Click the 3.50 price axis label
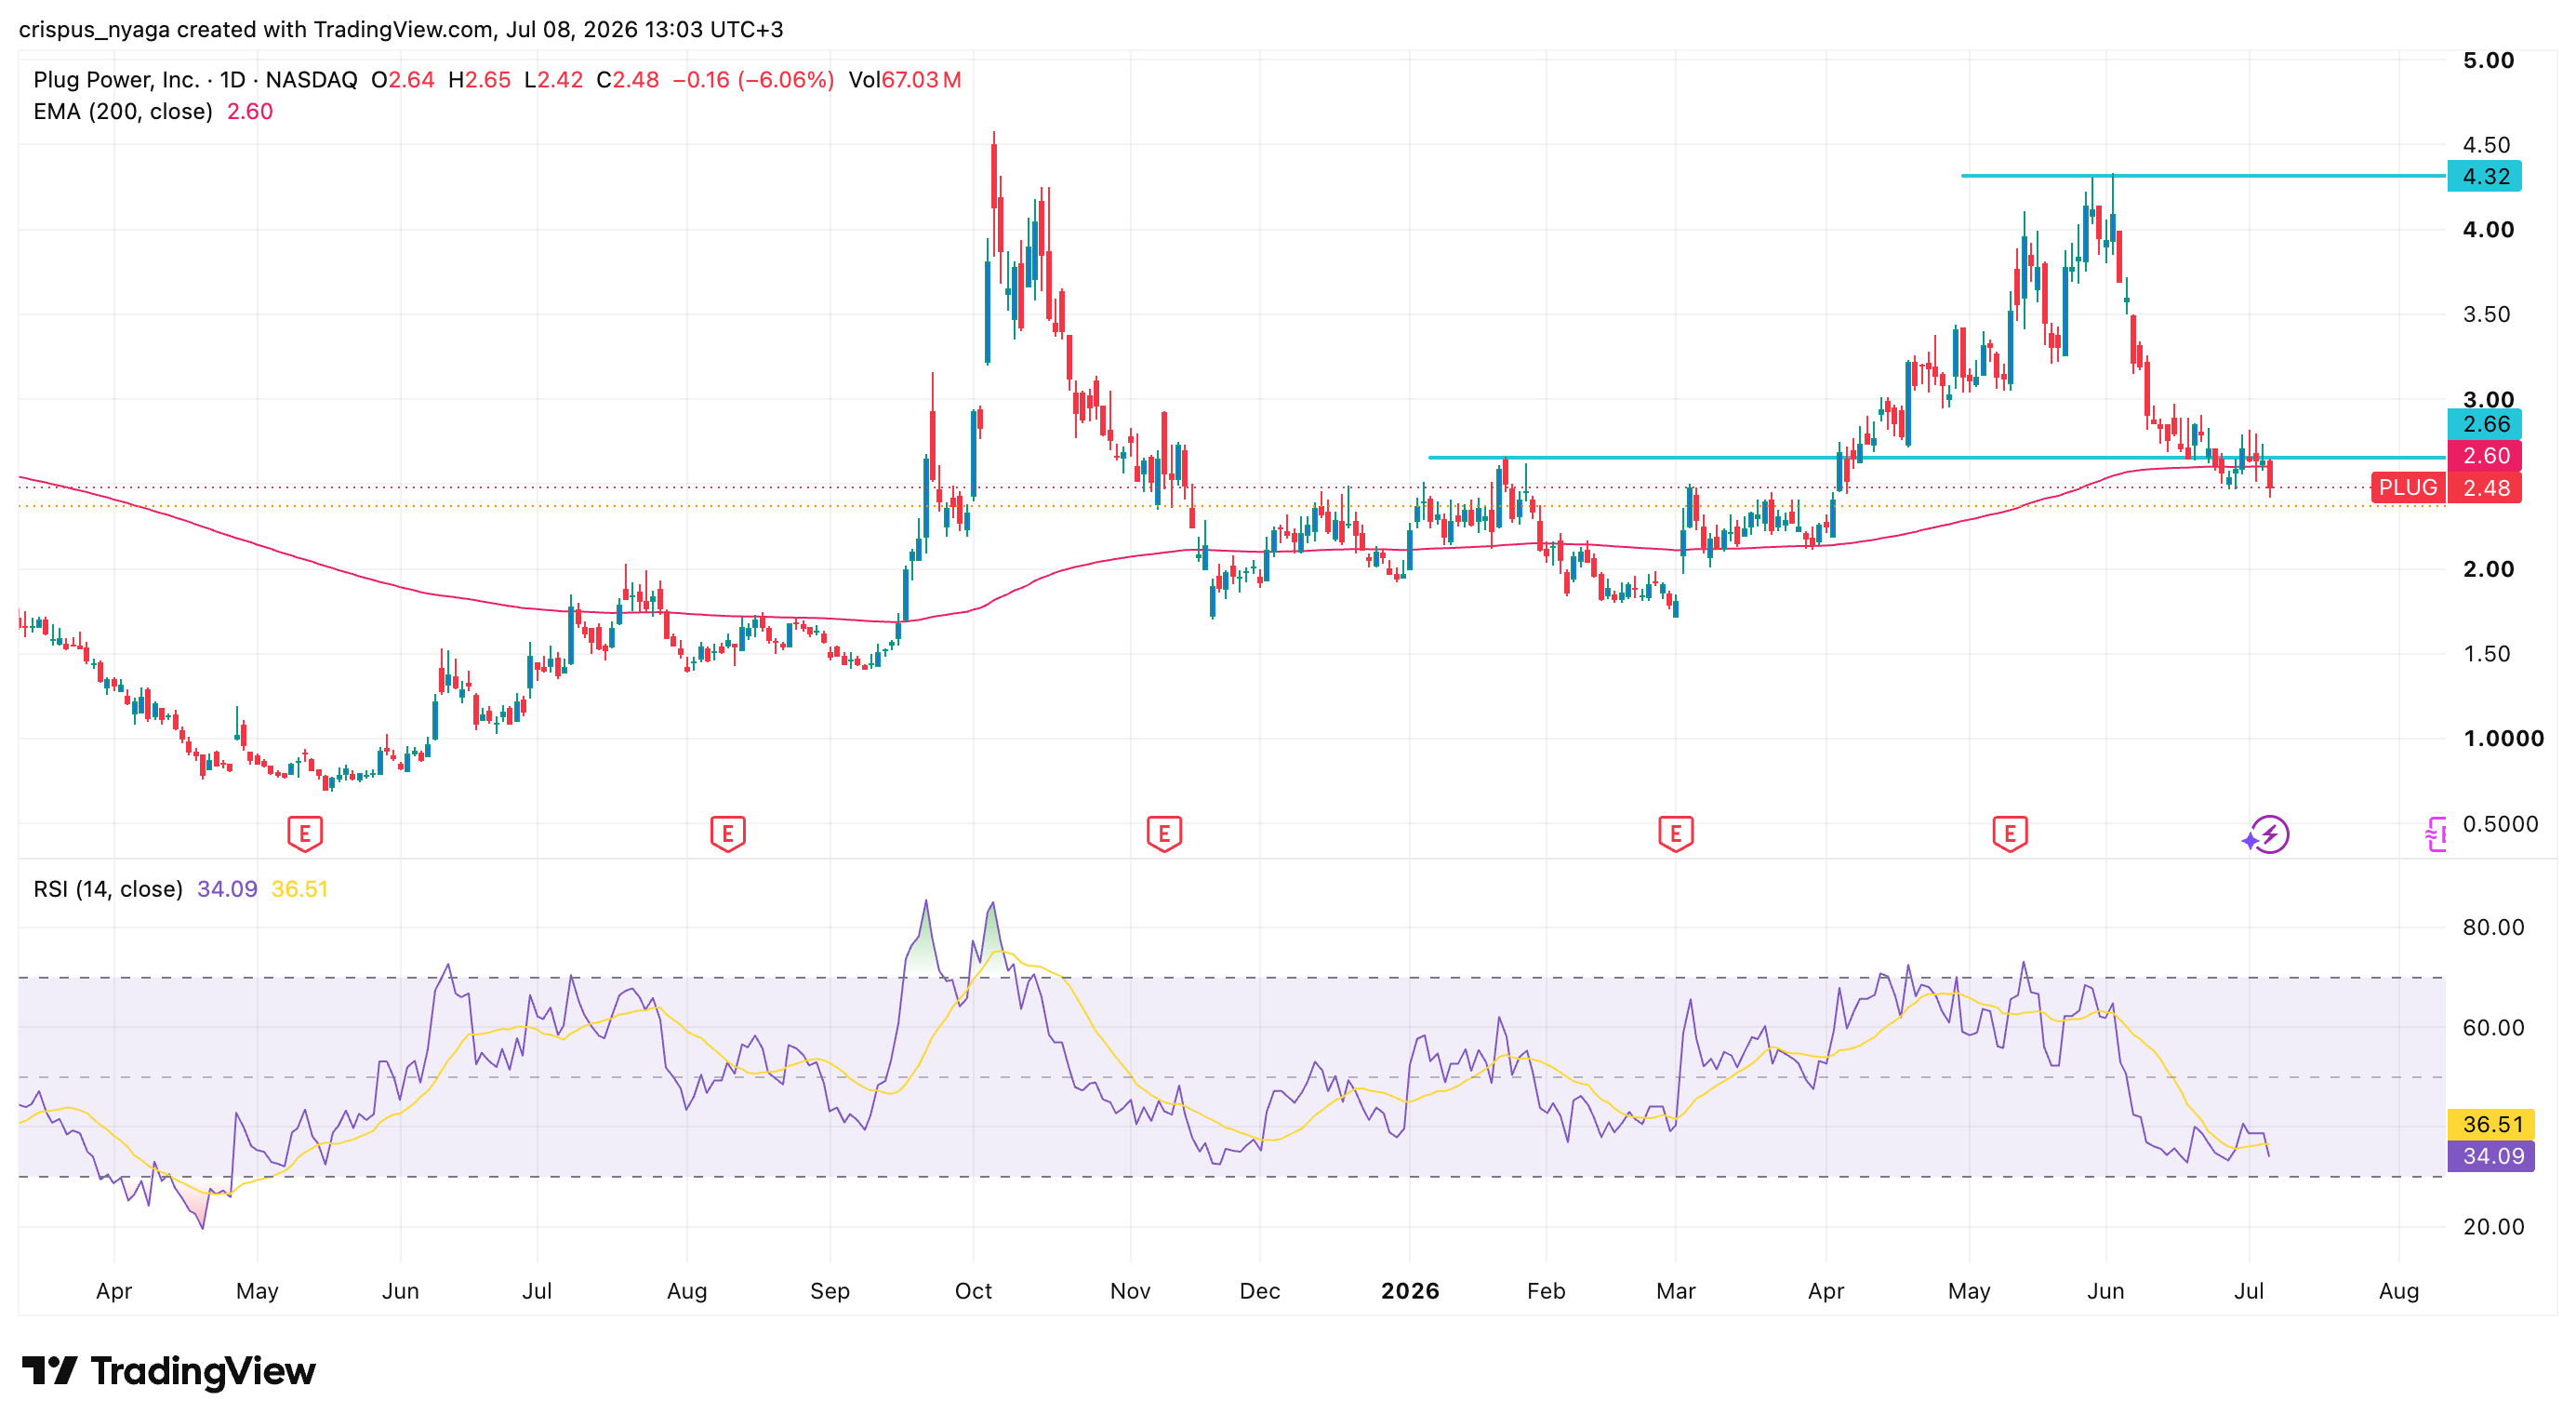 coord(2486,315)
